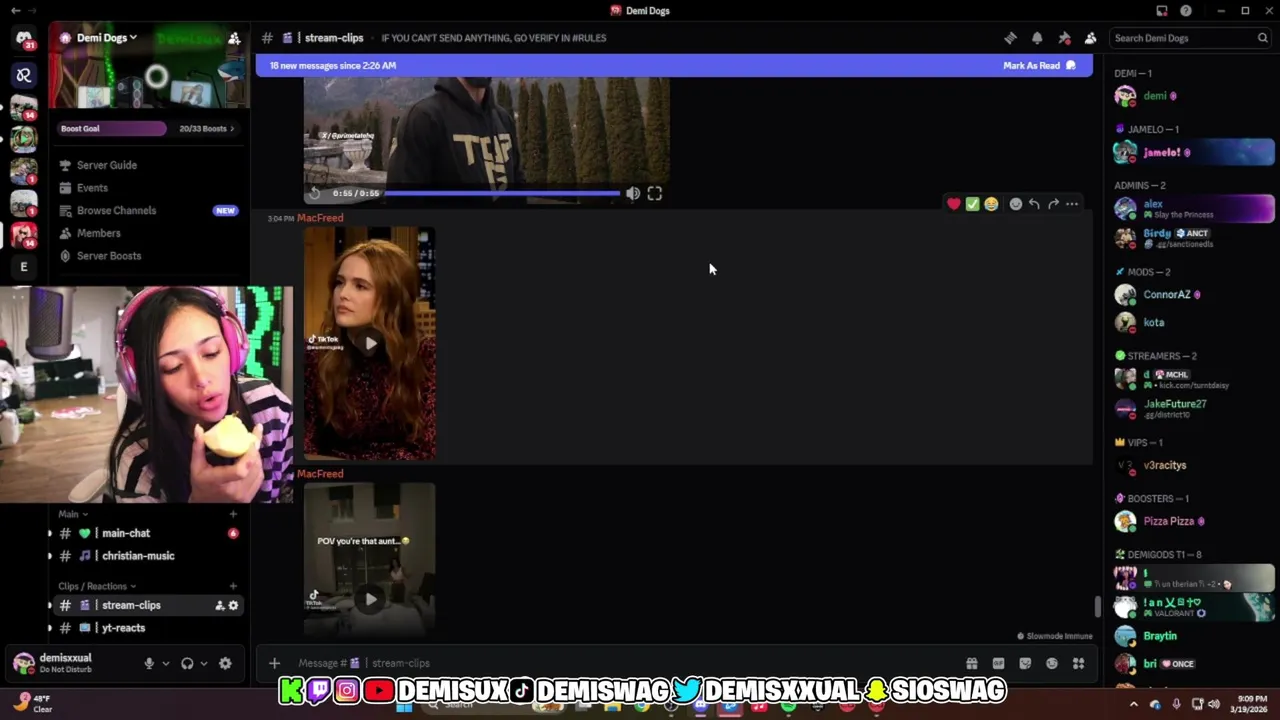The image size is (1280, 720).
Task: Expand microphone input options chevron
Action: (166, 663)
